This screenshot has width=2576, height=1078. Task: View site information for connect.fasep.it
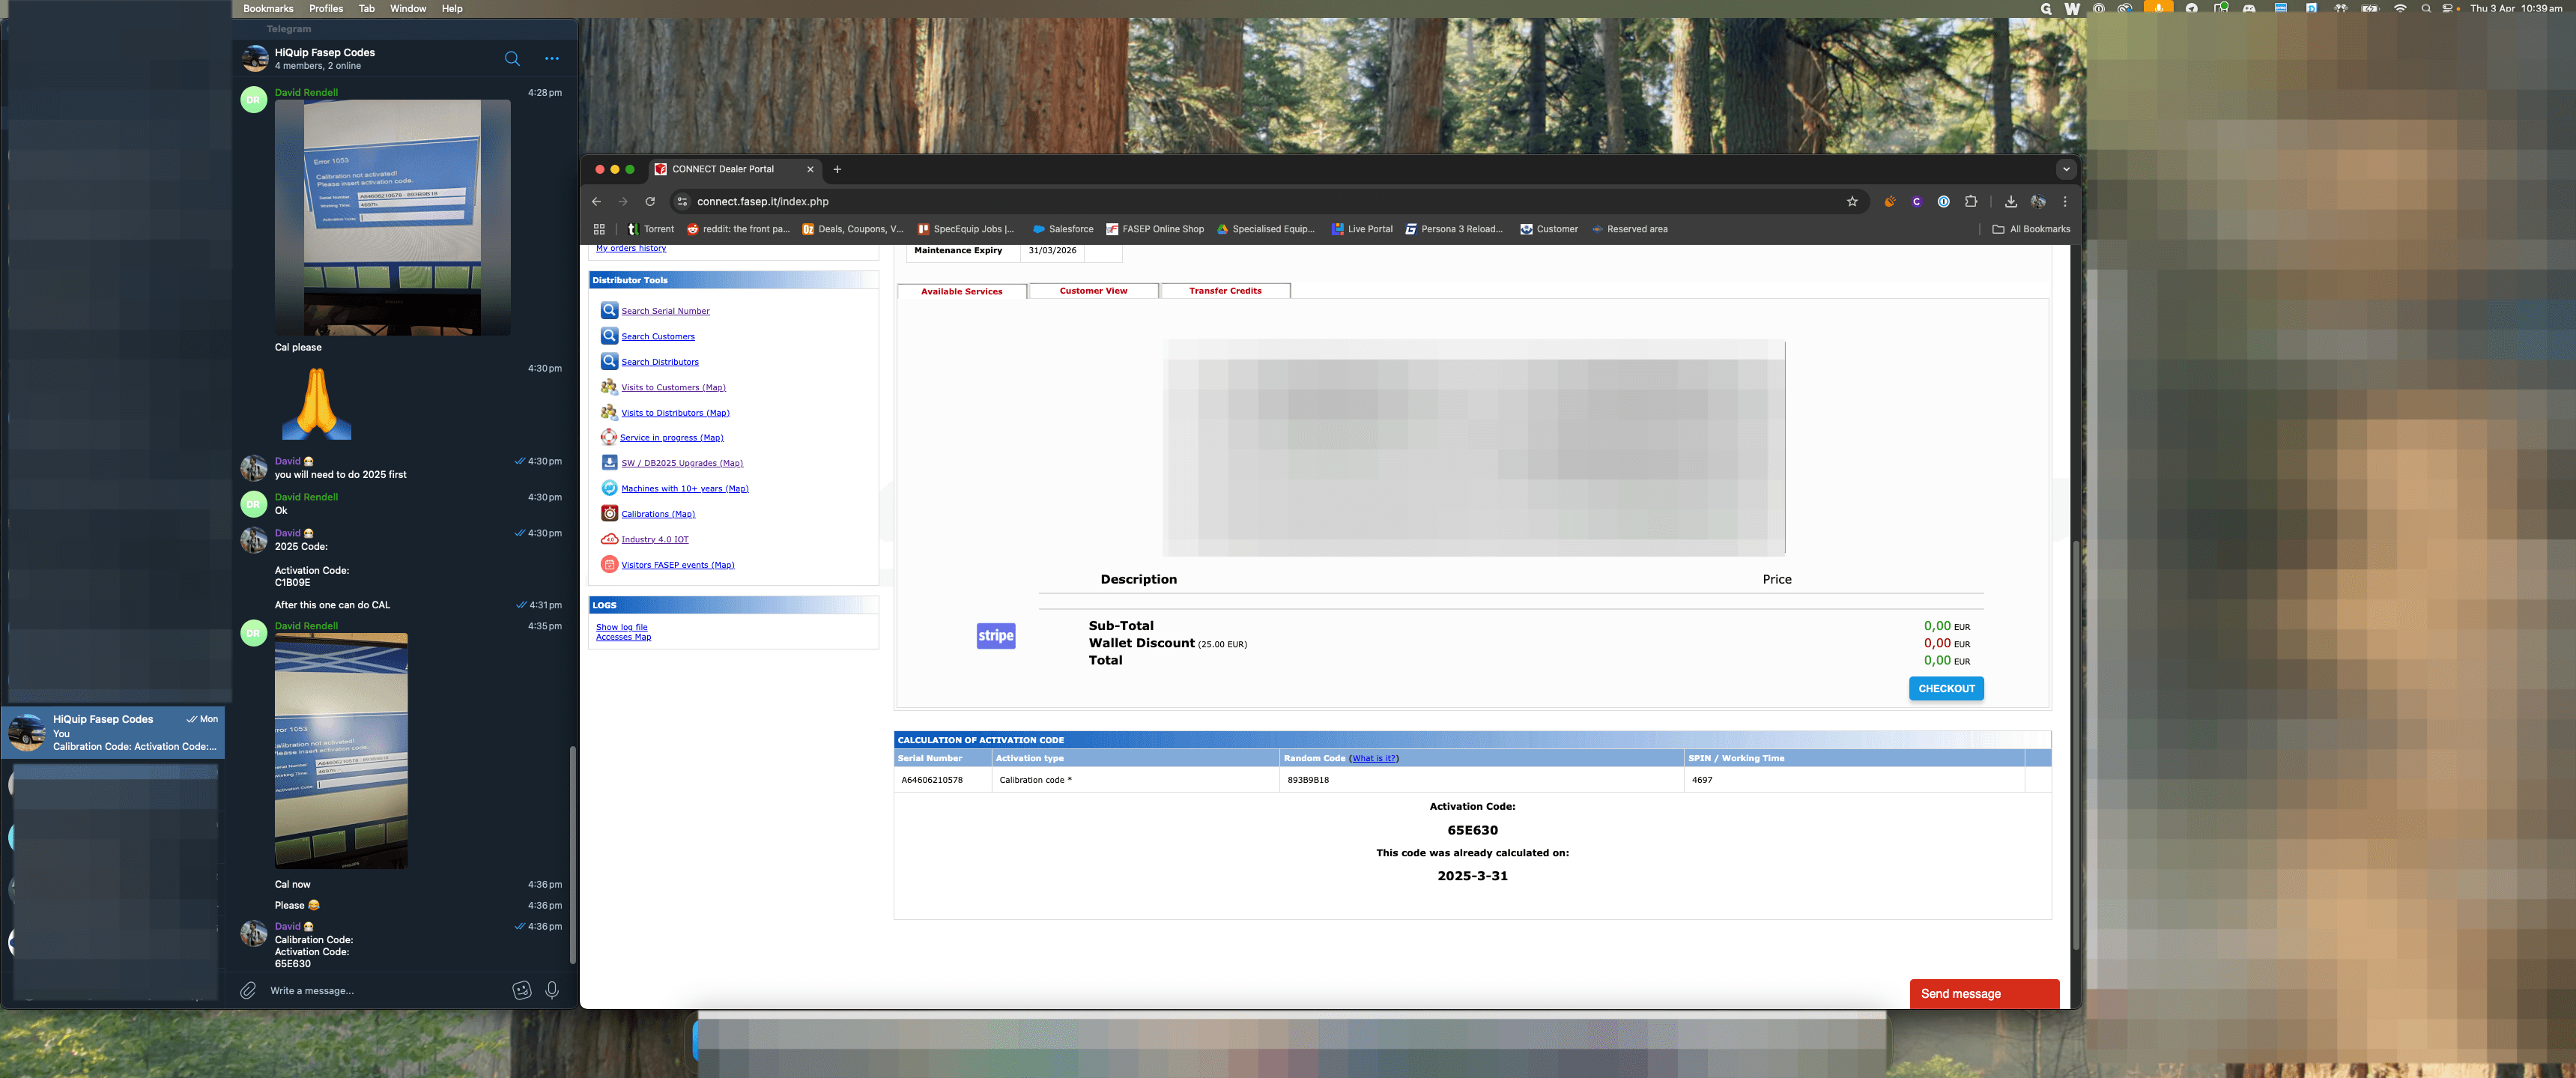coord(682,201)
